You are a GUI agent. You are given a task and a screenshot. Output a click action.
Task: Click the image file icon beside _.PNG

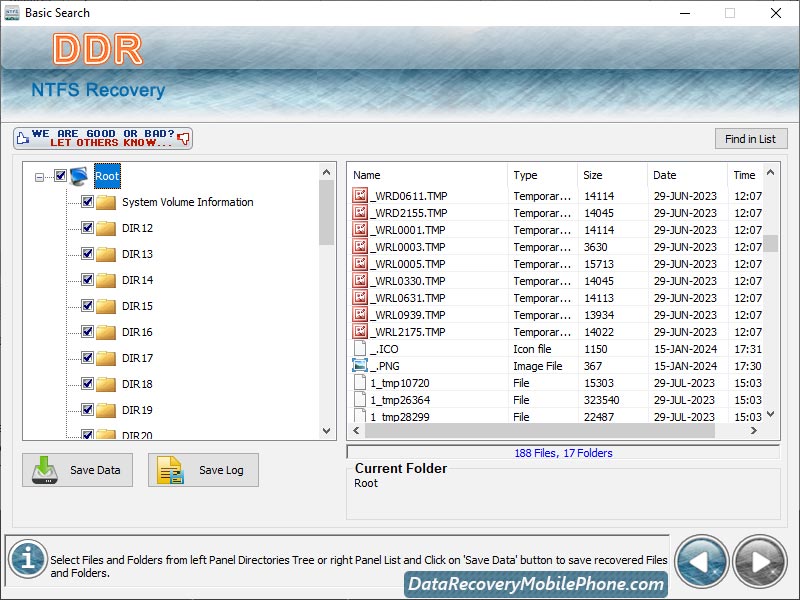coord(360,365)
